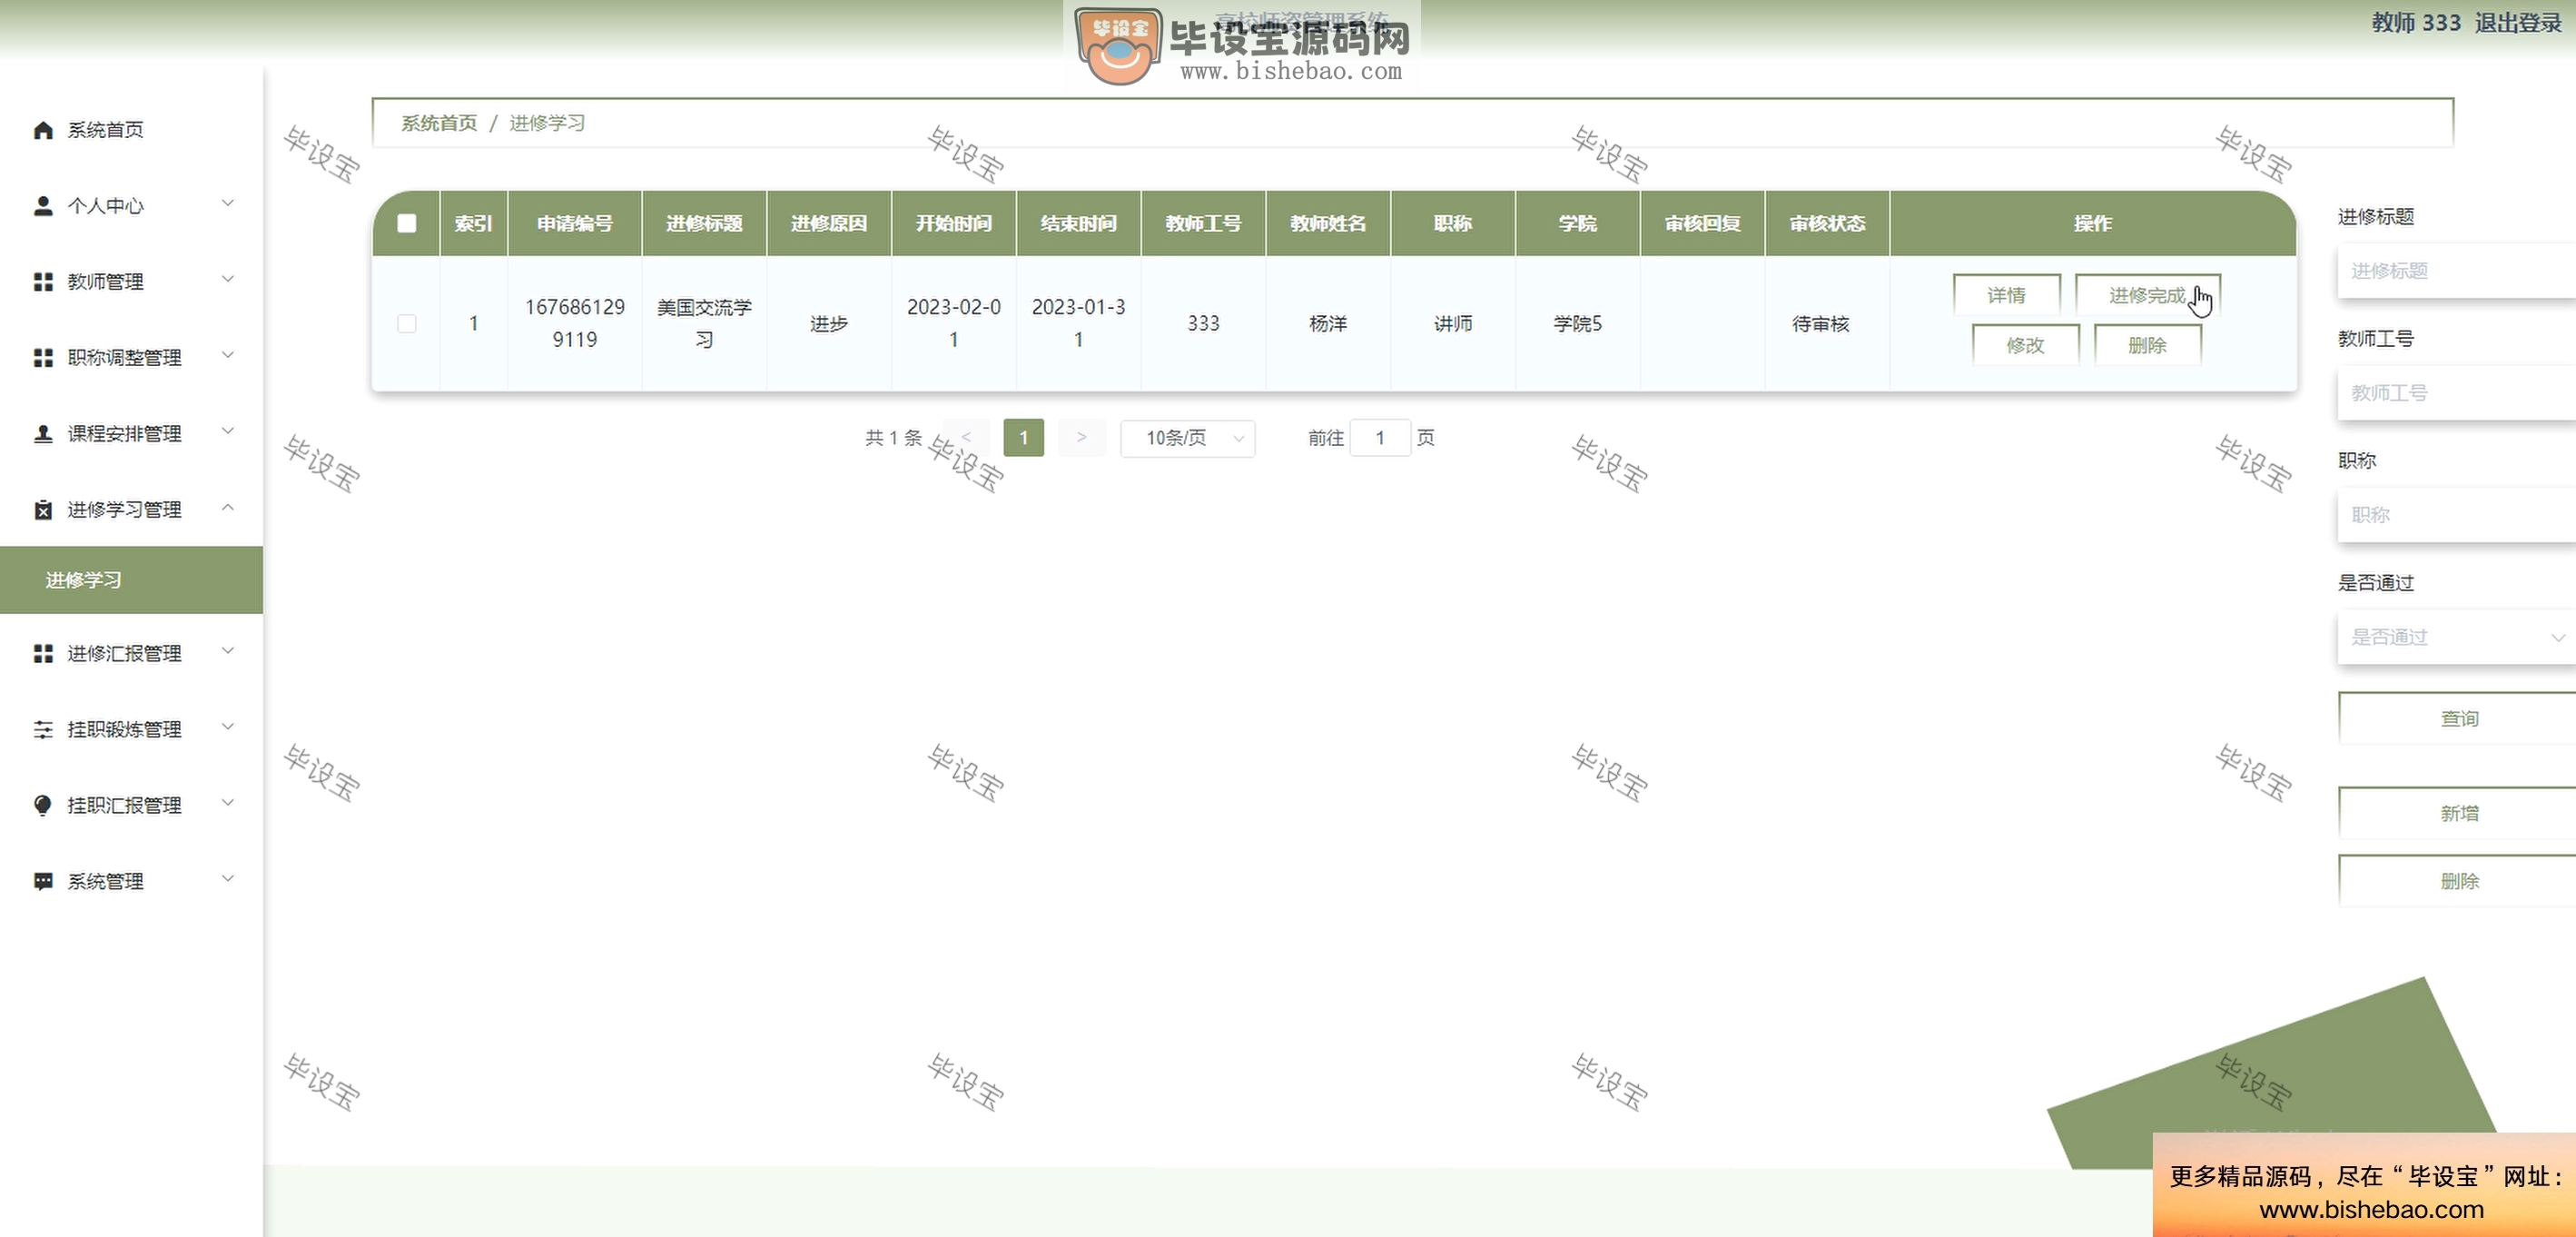The width and height of the screenshot is (2576, 1237).
Task: Expand the 系统管理 menu chevron
Action: pyautogui.click(x=228, y=880)
